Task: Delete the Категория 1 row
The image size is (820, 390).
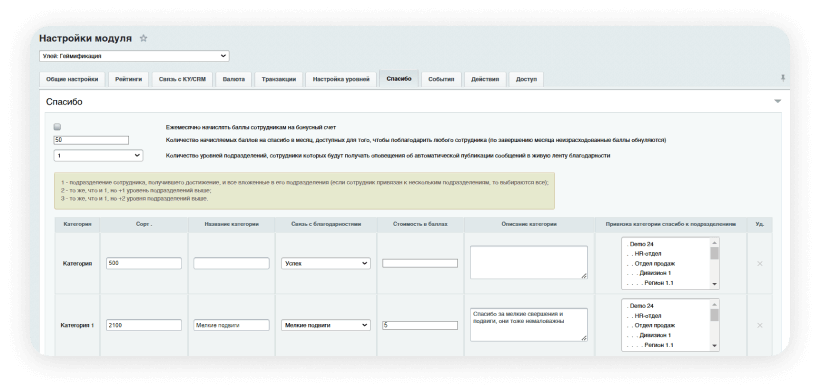Action: click(x=760, y=325)
